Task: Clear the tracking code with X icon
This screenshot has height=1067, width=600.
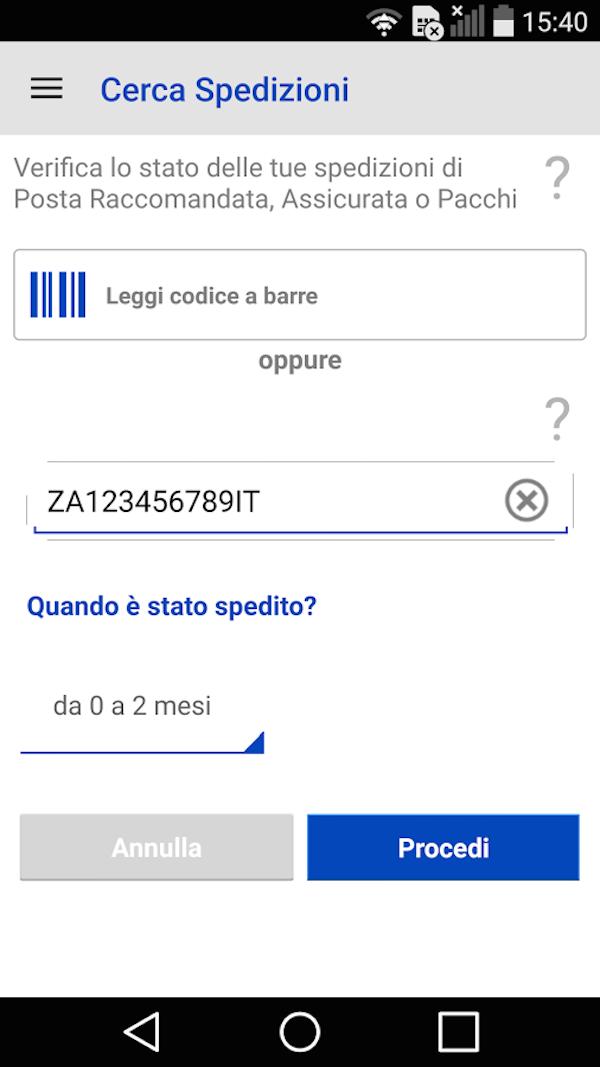Action: pyautogui.click(x=526, y=500)
